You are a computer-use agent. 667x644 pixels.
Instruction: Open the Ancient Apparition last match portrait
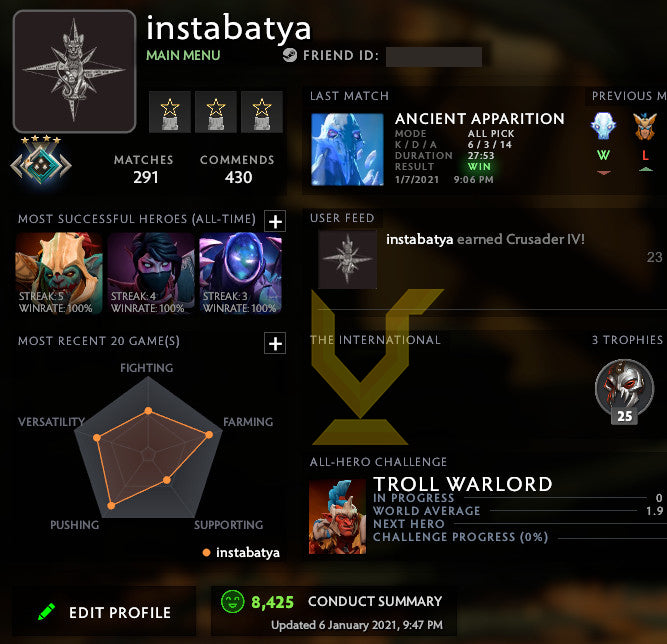[x=348, y=149]
